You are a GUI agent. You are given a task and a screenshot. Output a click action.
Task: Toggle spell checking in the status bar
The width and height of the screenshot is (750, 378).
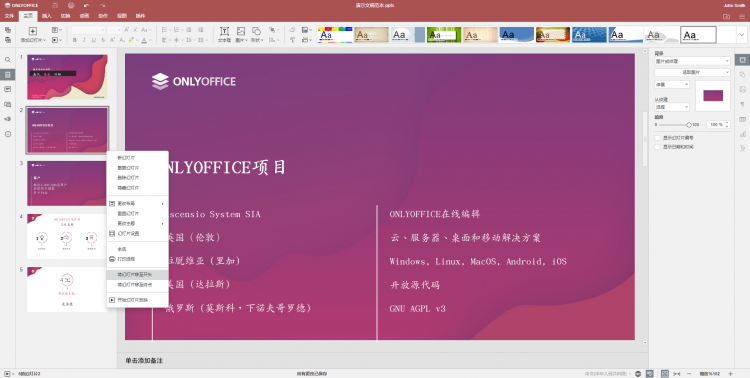point(650,374)
